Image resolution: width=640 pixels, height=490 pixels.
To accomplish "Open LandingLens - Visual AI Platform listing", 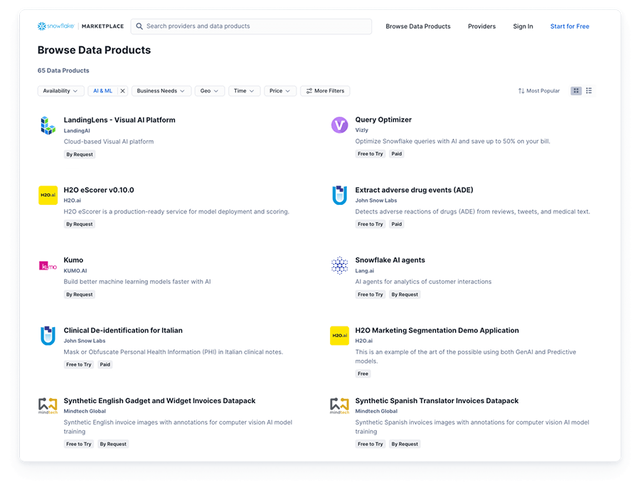I will 119,120.
